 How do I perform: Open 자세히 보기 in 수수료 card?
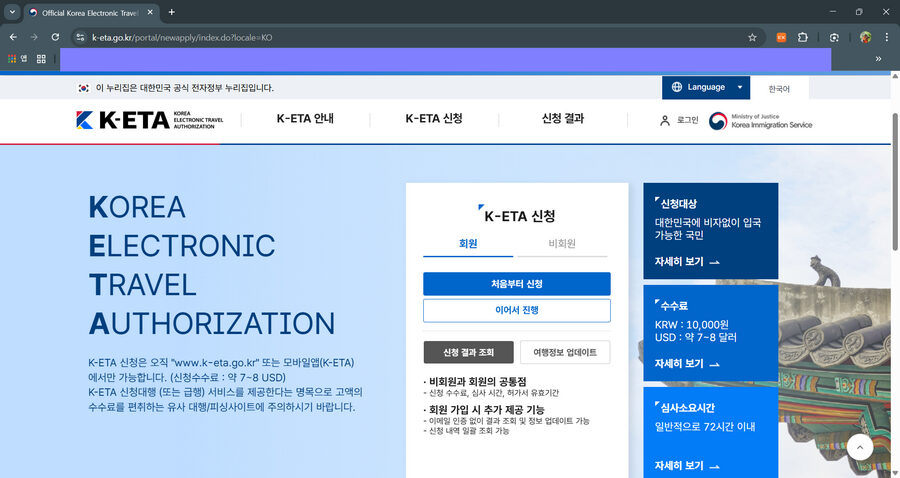tap(687, 364)
